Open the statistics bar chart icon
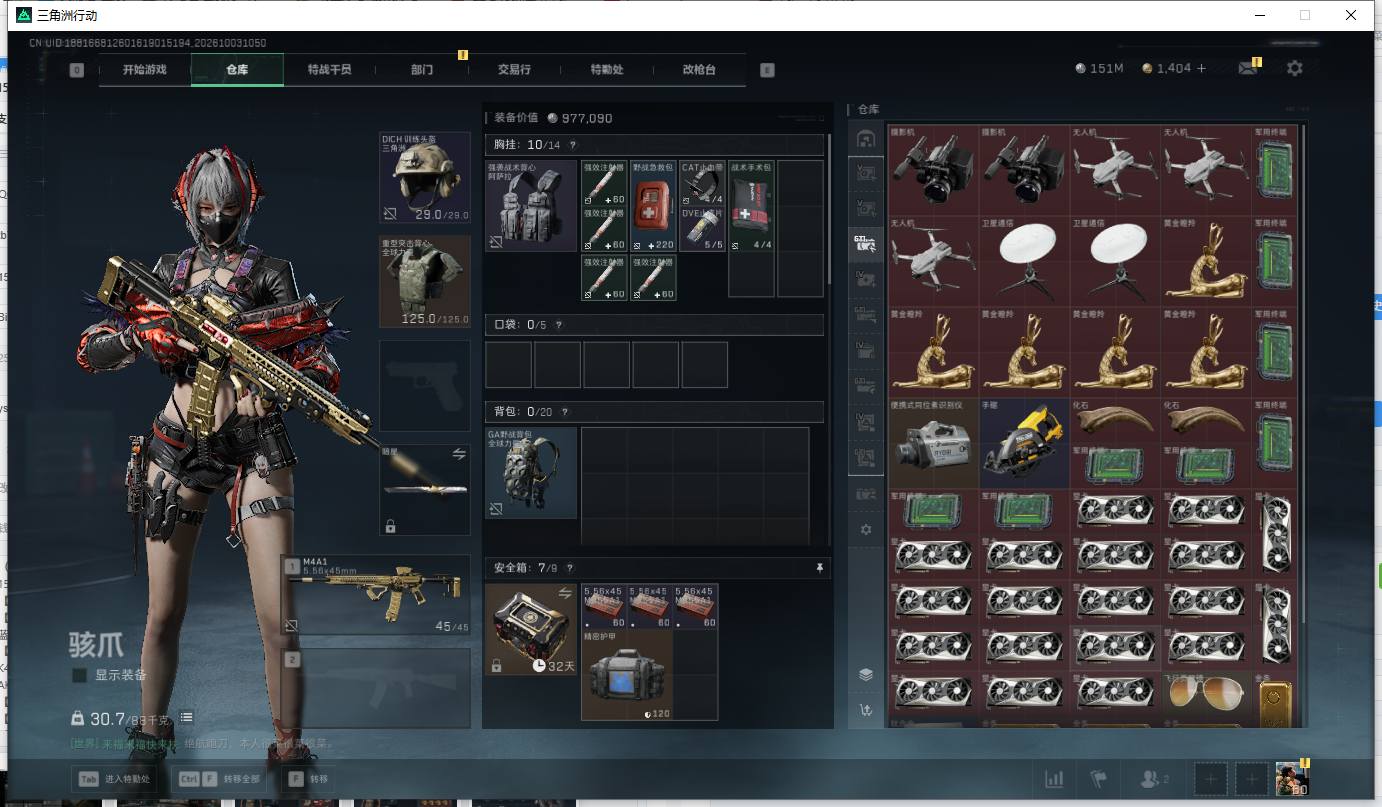 1054,779
